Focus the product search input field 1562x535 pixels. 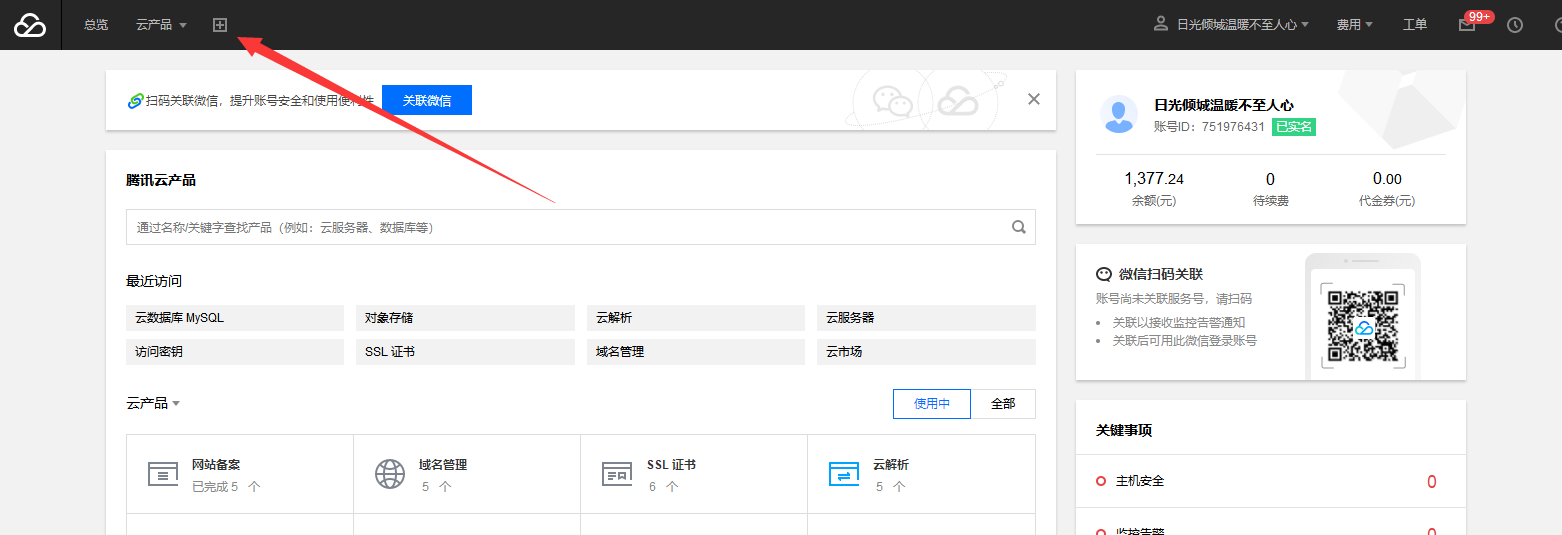pyautogui.click(x=581, y=227)
